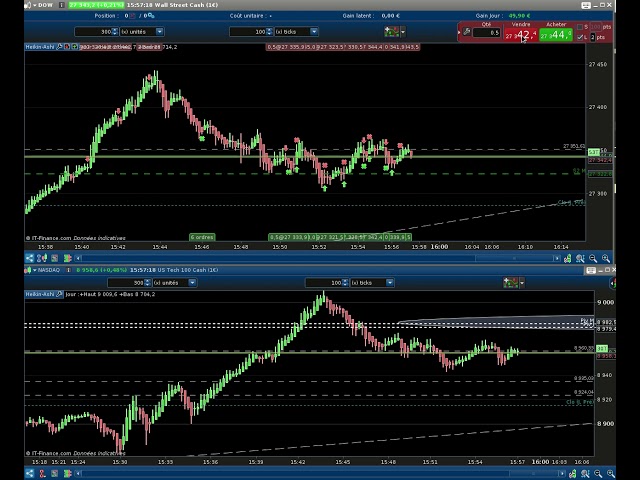This screenshot has height=480, width=640.
Task: Click the red cursor icon in NASDAQ toolbar
Action: [x=42, y=474]
